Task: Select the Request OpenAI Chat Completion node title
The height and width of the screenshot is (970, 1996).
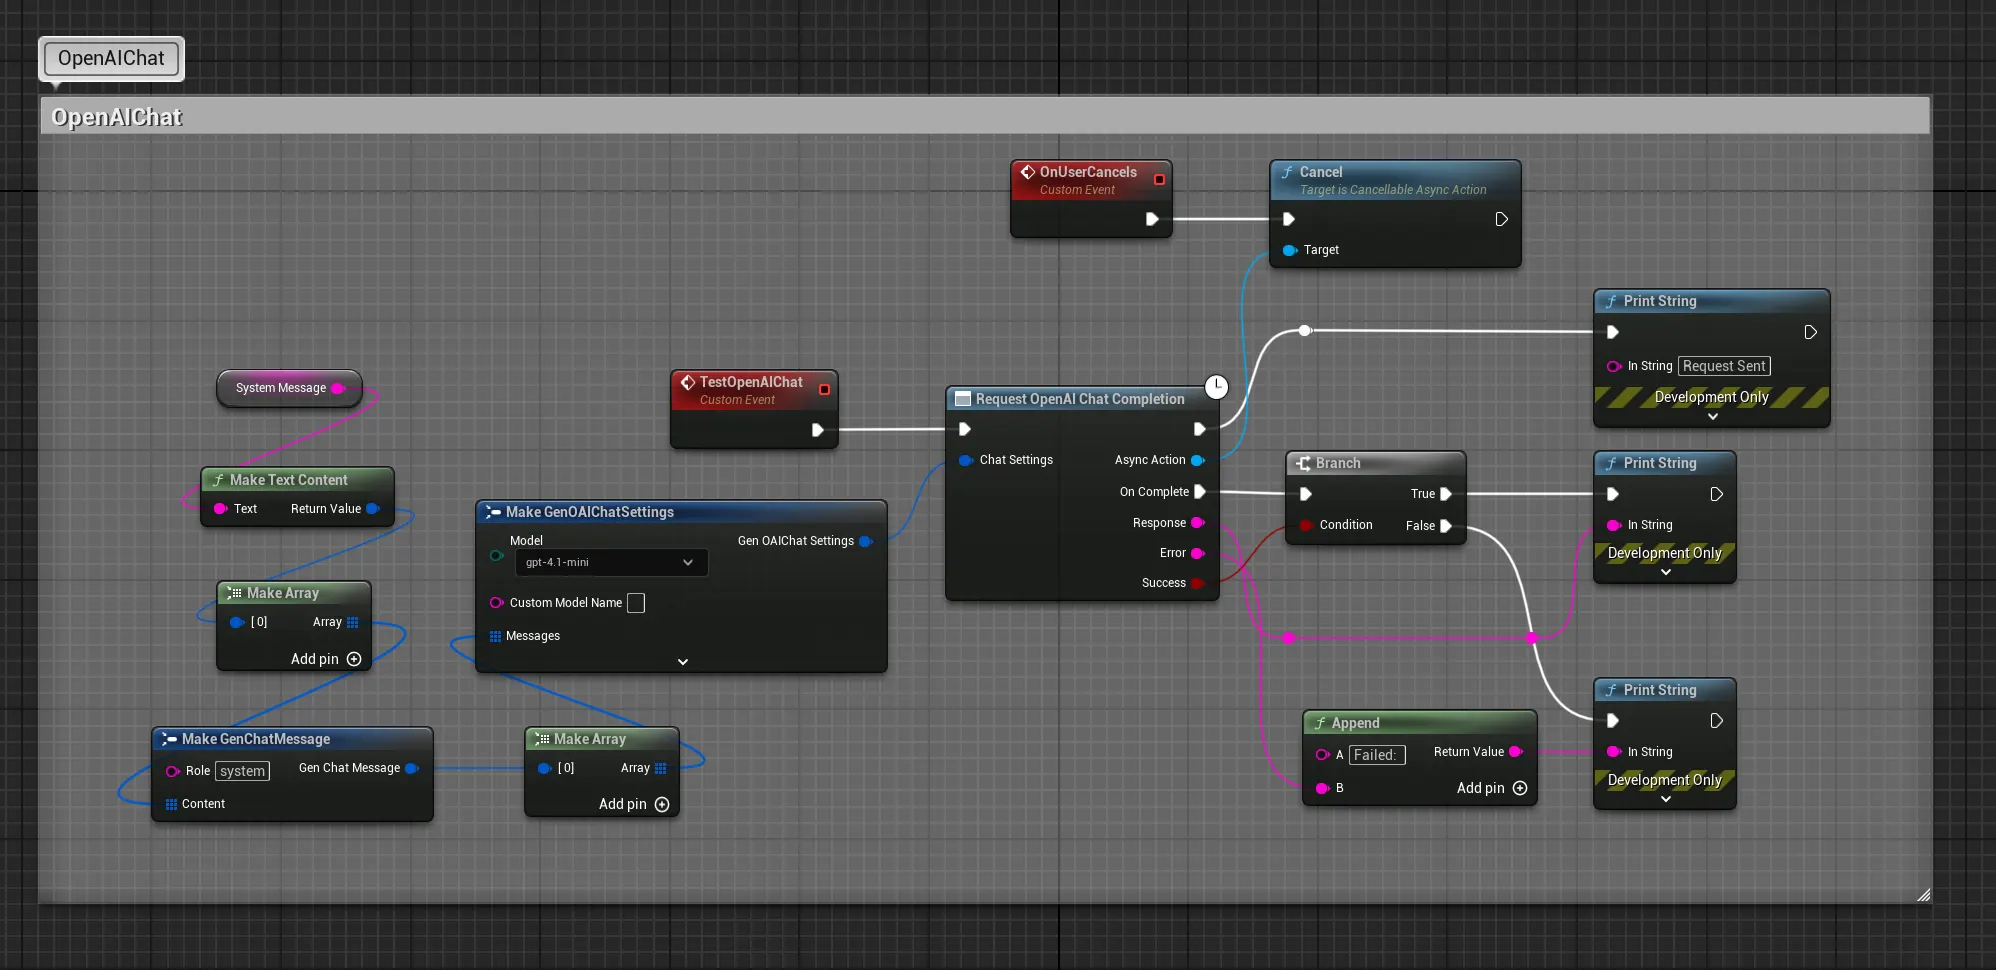Action: (1080, 399)
